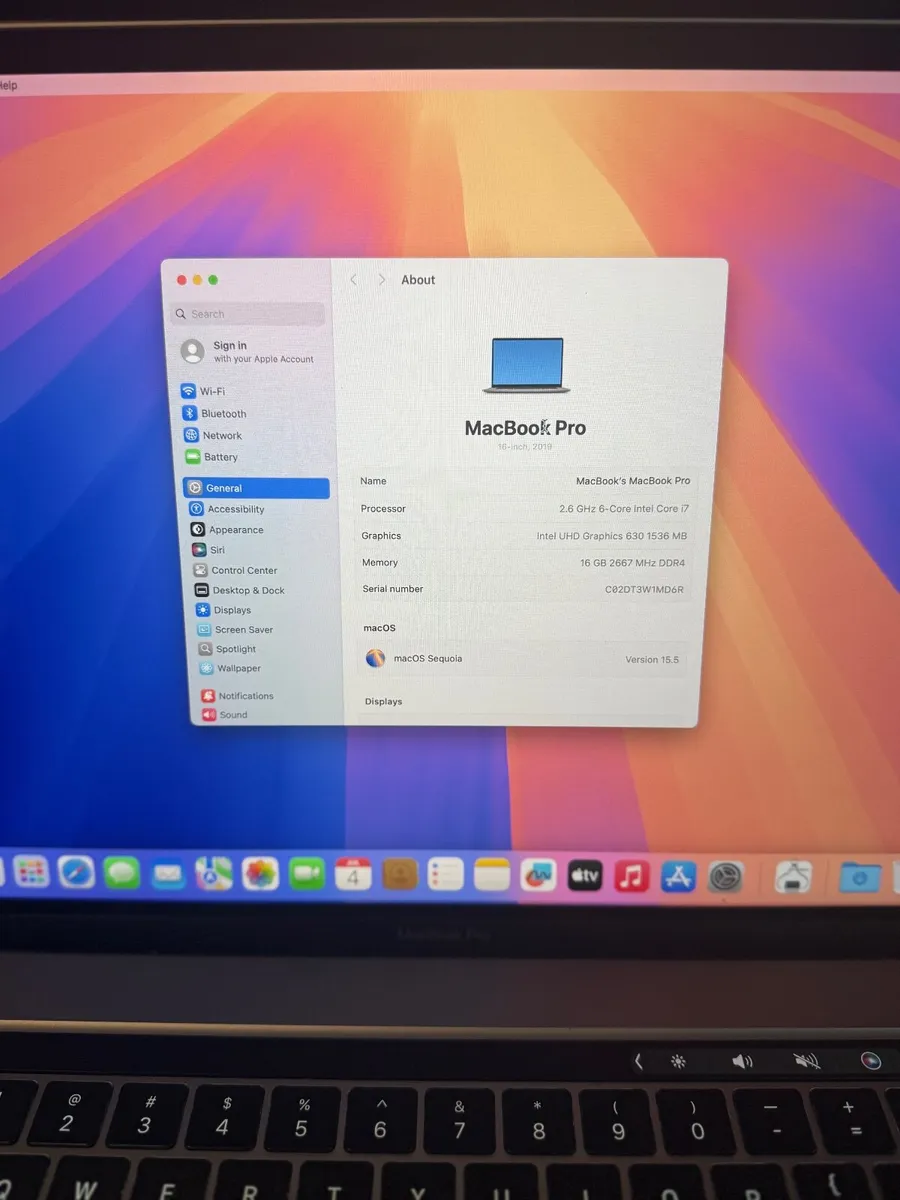This screenshot has height=1200, width=900.
Task: Open Wallpaper settings
Action: pyautogui.click(x=238, y=668)
